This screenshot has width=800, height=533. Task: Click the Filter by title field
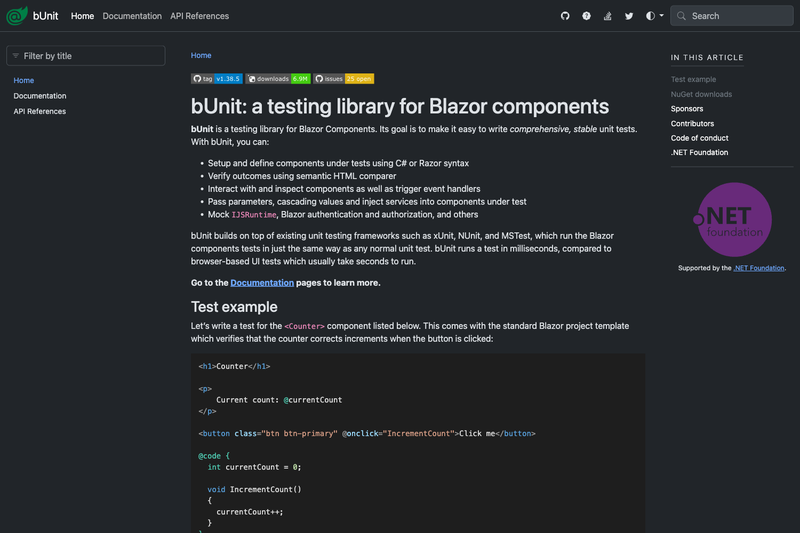tap(86, 56)
